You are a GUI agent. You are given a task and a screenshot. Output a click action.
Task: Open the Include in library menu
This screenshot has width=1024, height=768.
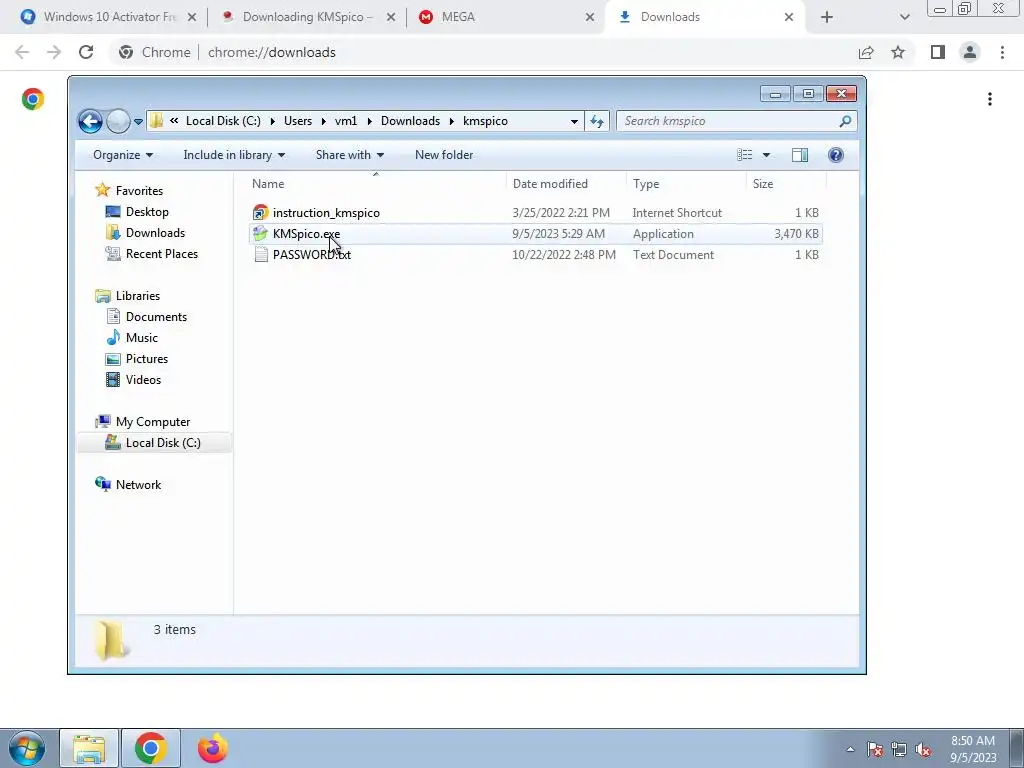[234, 155]
